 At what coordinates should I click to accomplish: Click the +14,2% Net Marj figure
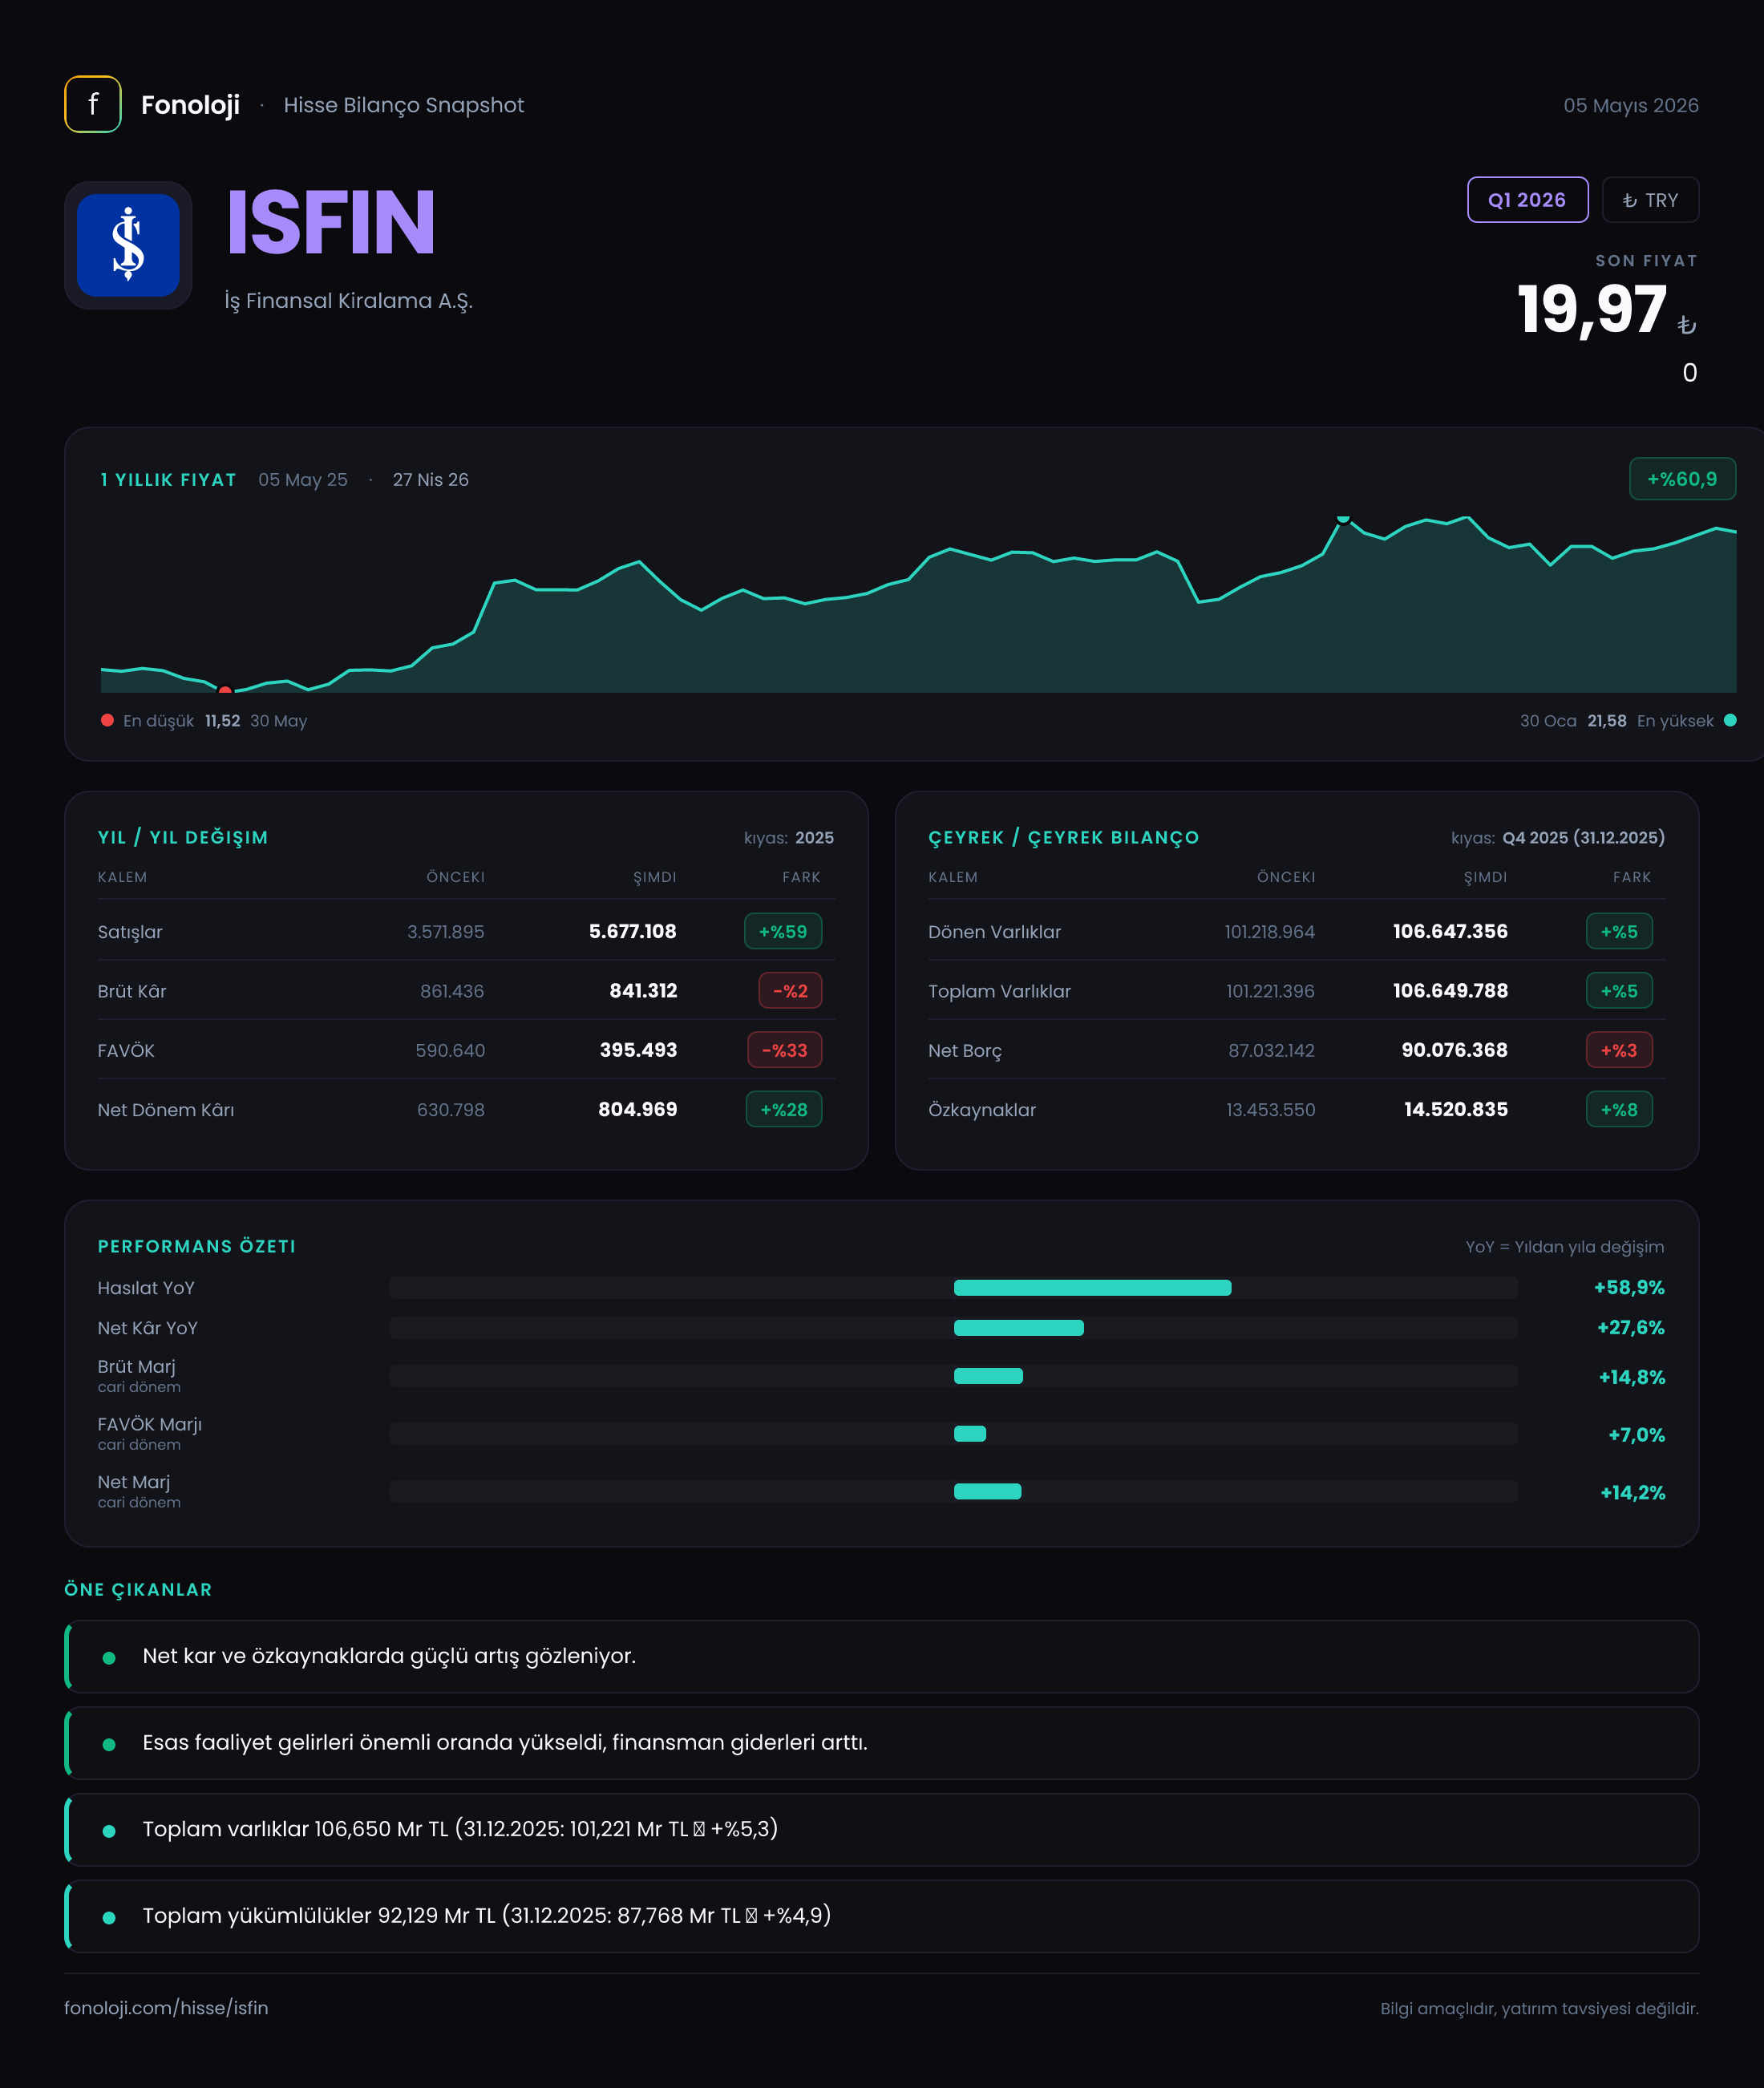point(1633,1493)
